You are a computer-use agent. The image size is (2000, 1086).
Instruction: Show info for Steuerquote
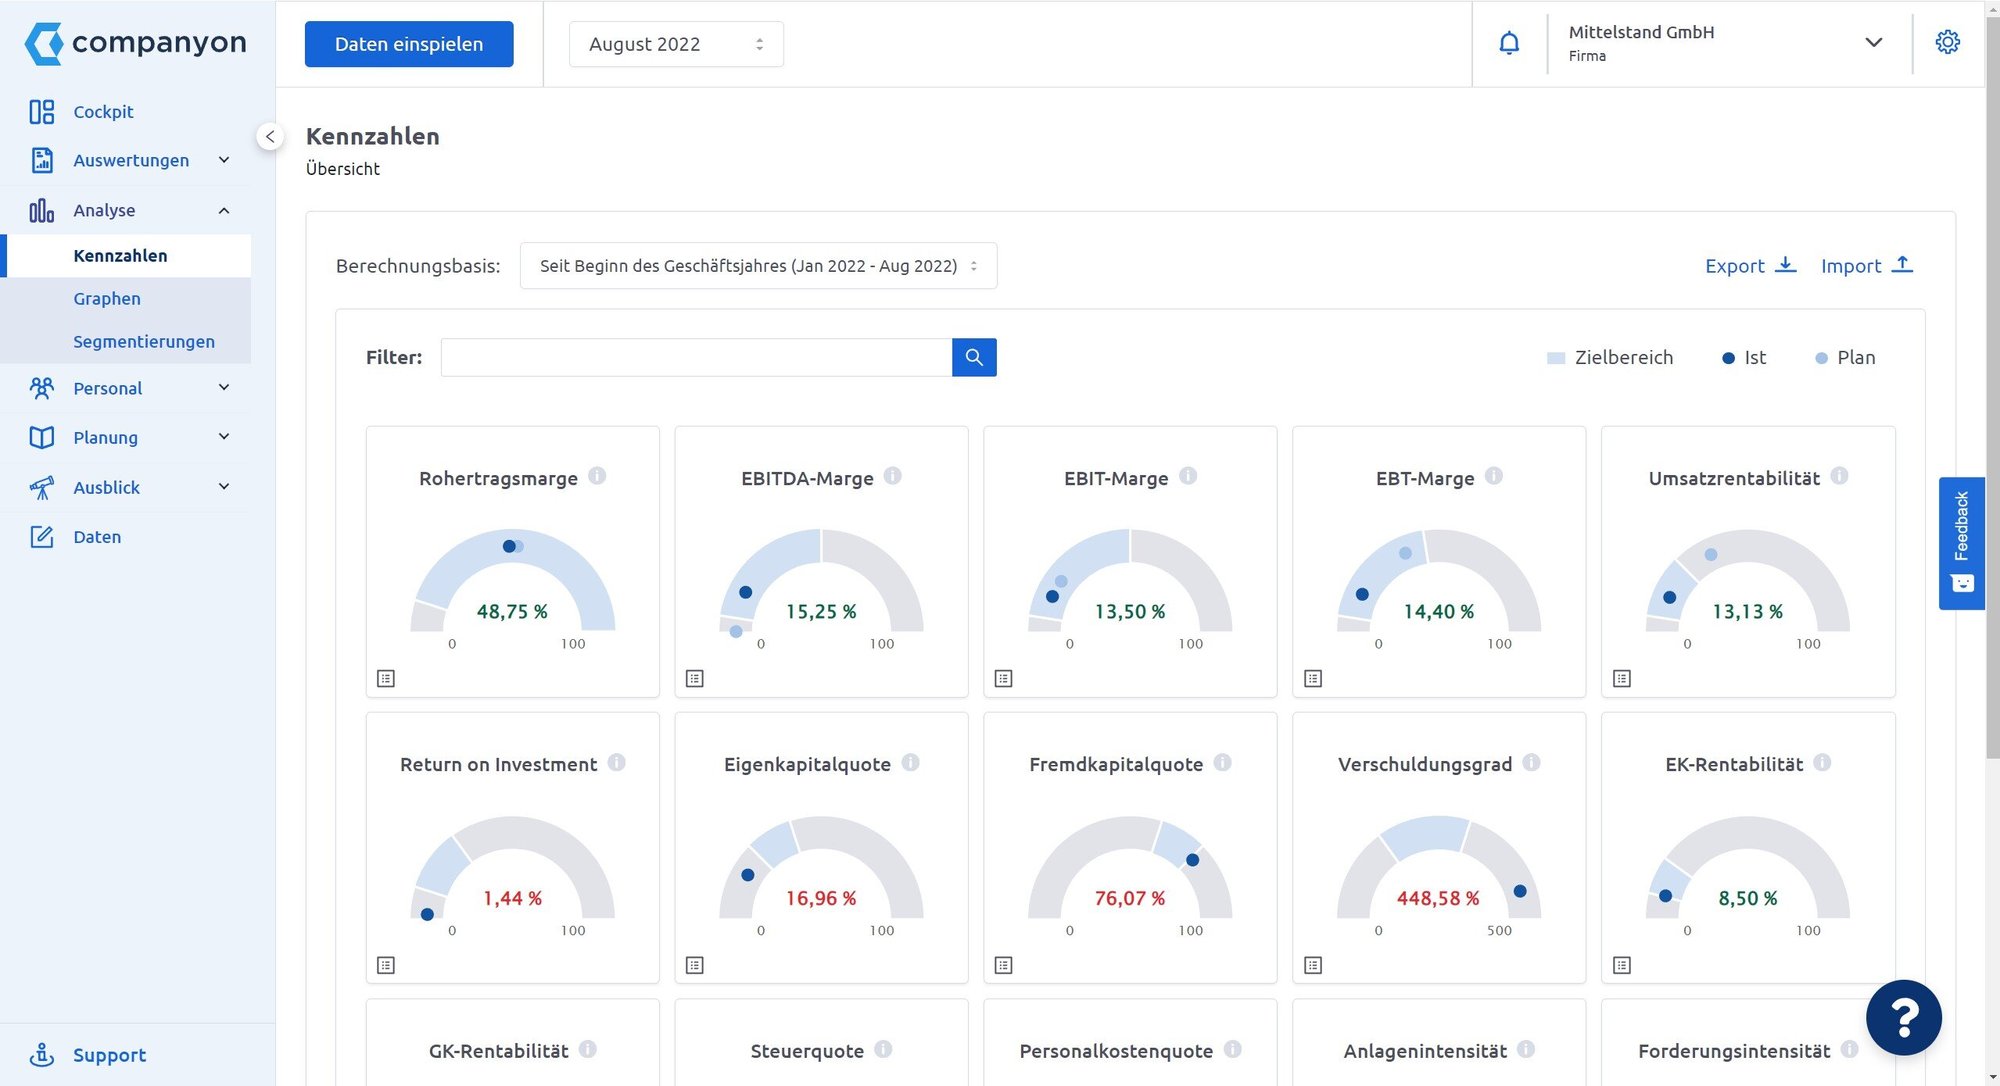click(884, 1049)
